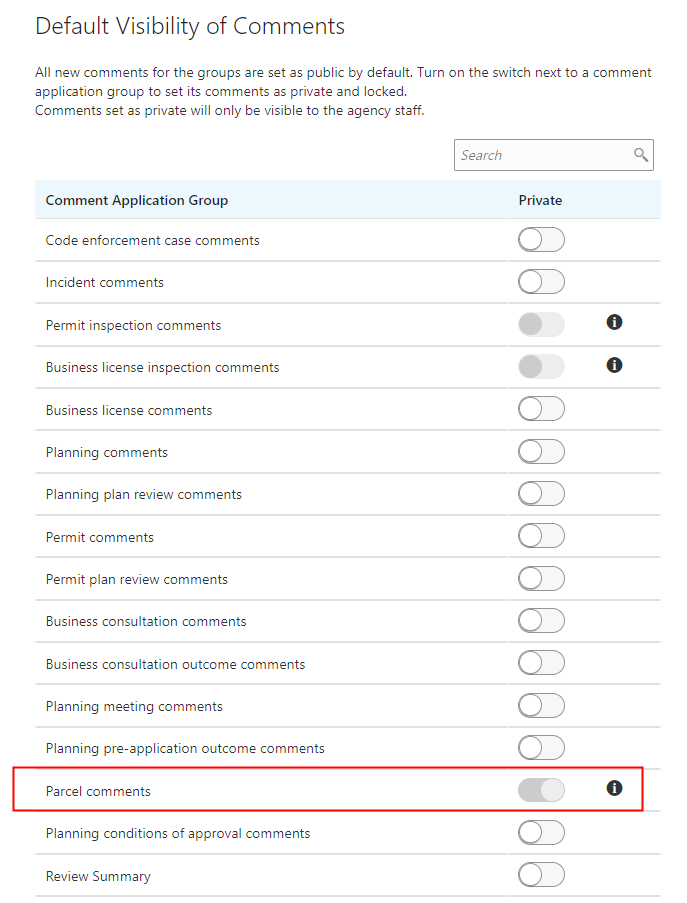Enable Planning meeting comments private switch
687x903 pixels.
pos(541,706)
